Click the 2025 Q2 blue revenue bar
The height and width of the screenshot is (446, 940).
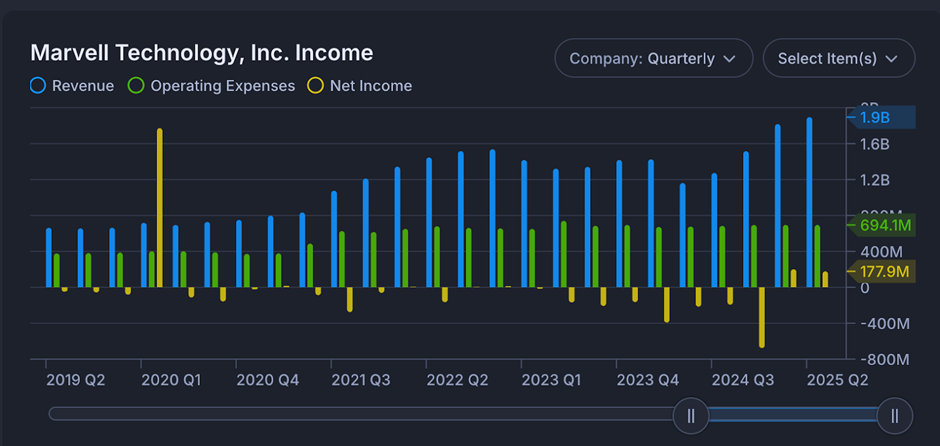click(x=809, y=203)
